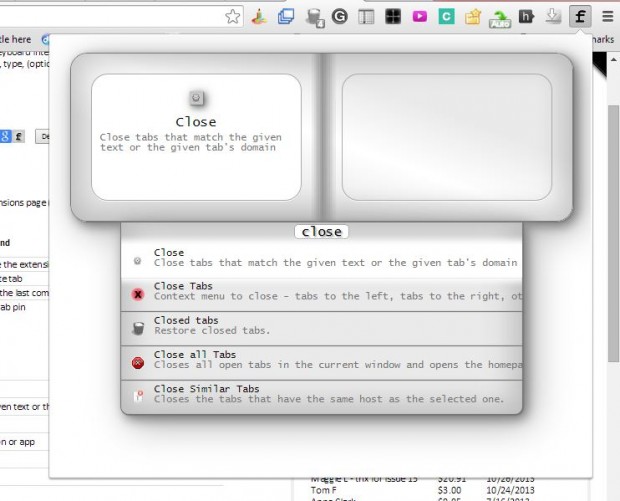The width and height of the screenshot is (620, 501).
Task: Open the Chrome hamburger menu
Action: coord(607,16)
